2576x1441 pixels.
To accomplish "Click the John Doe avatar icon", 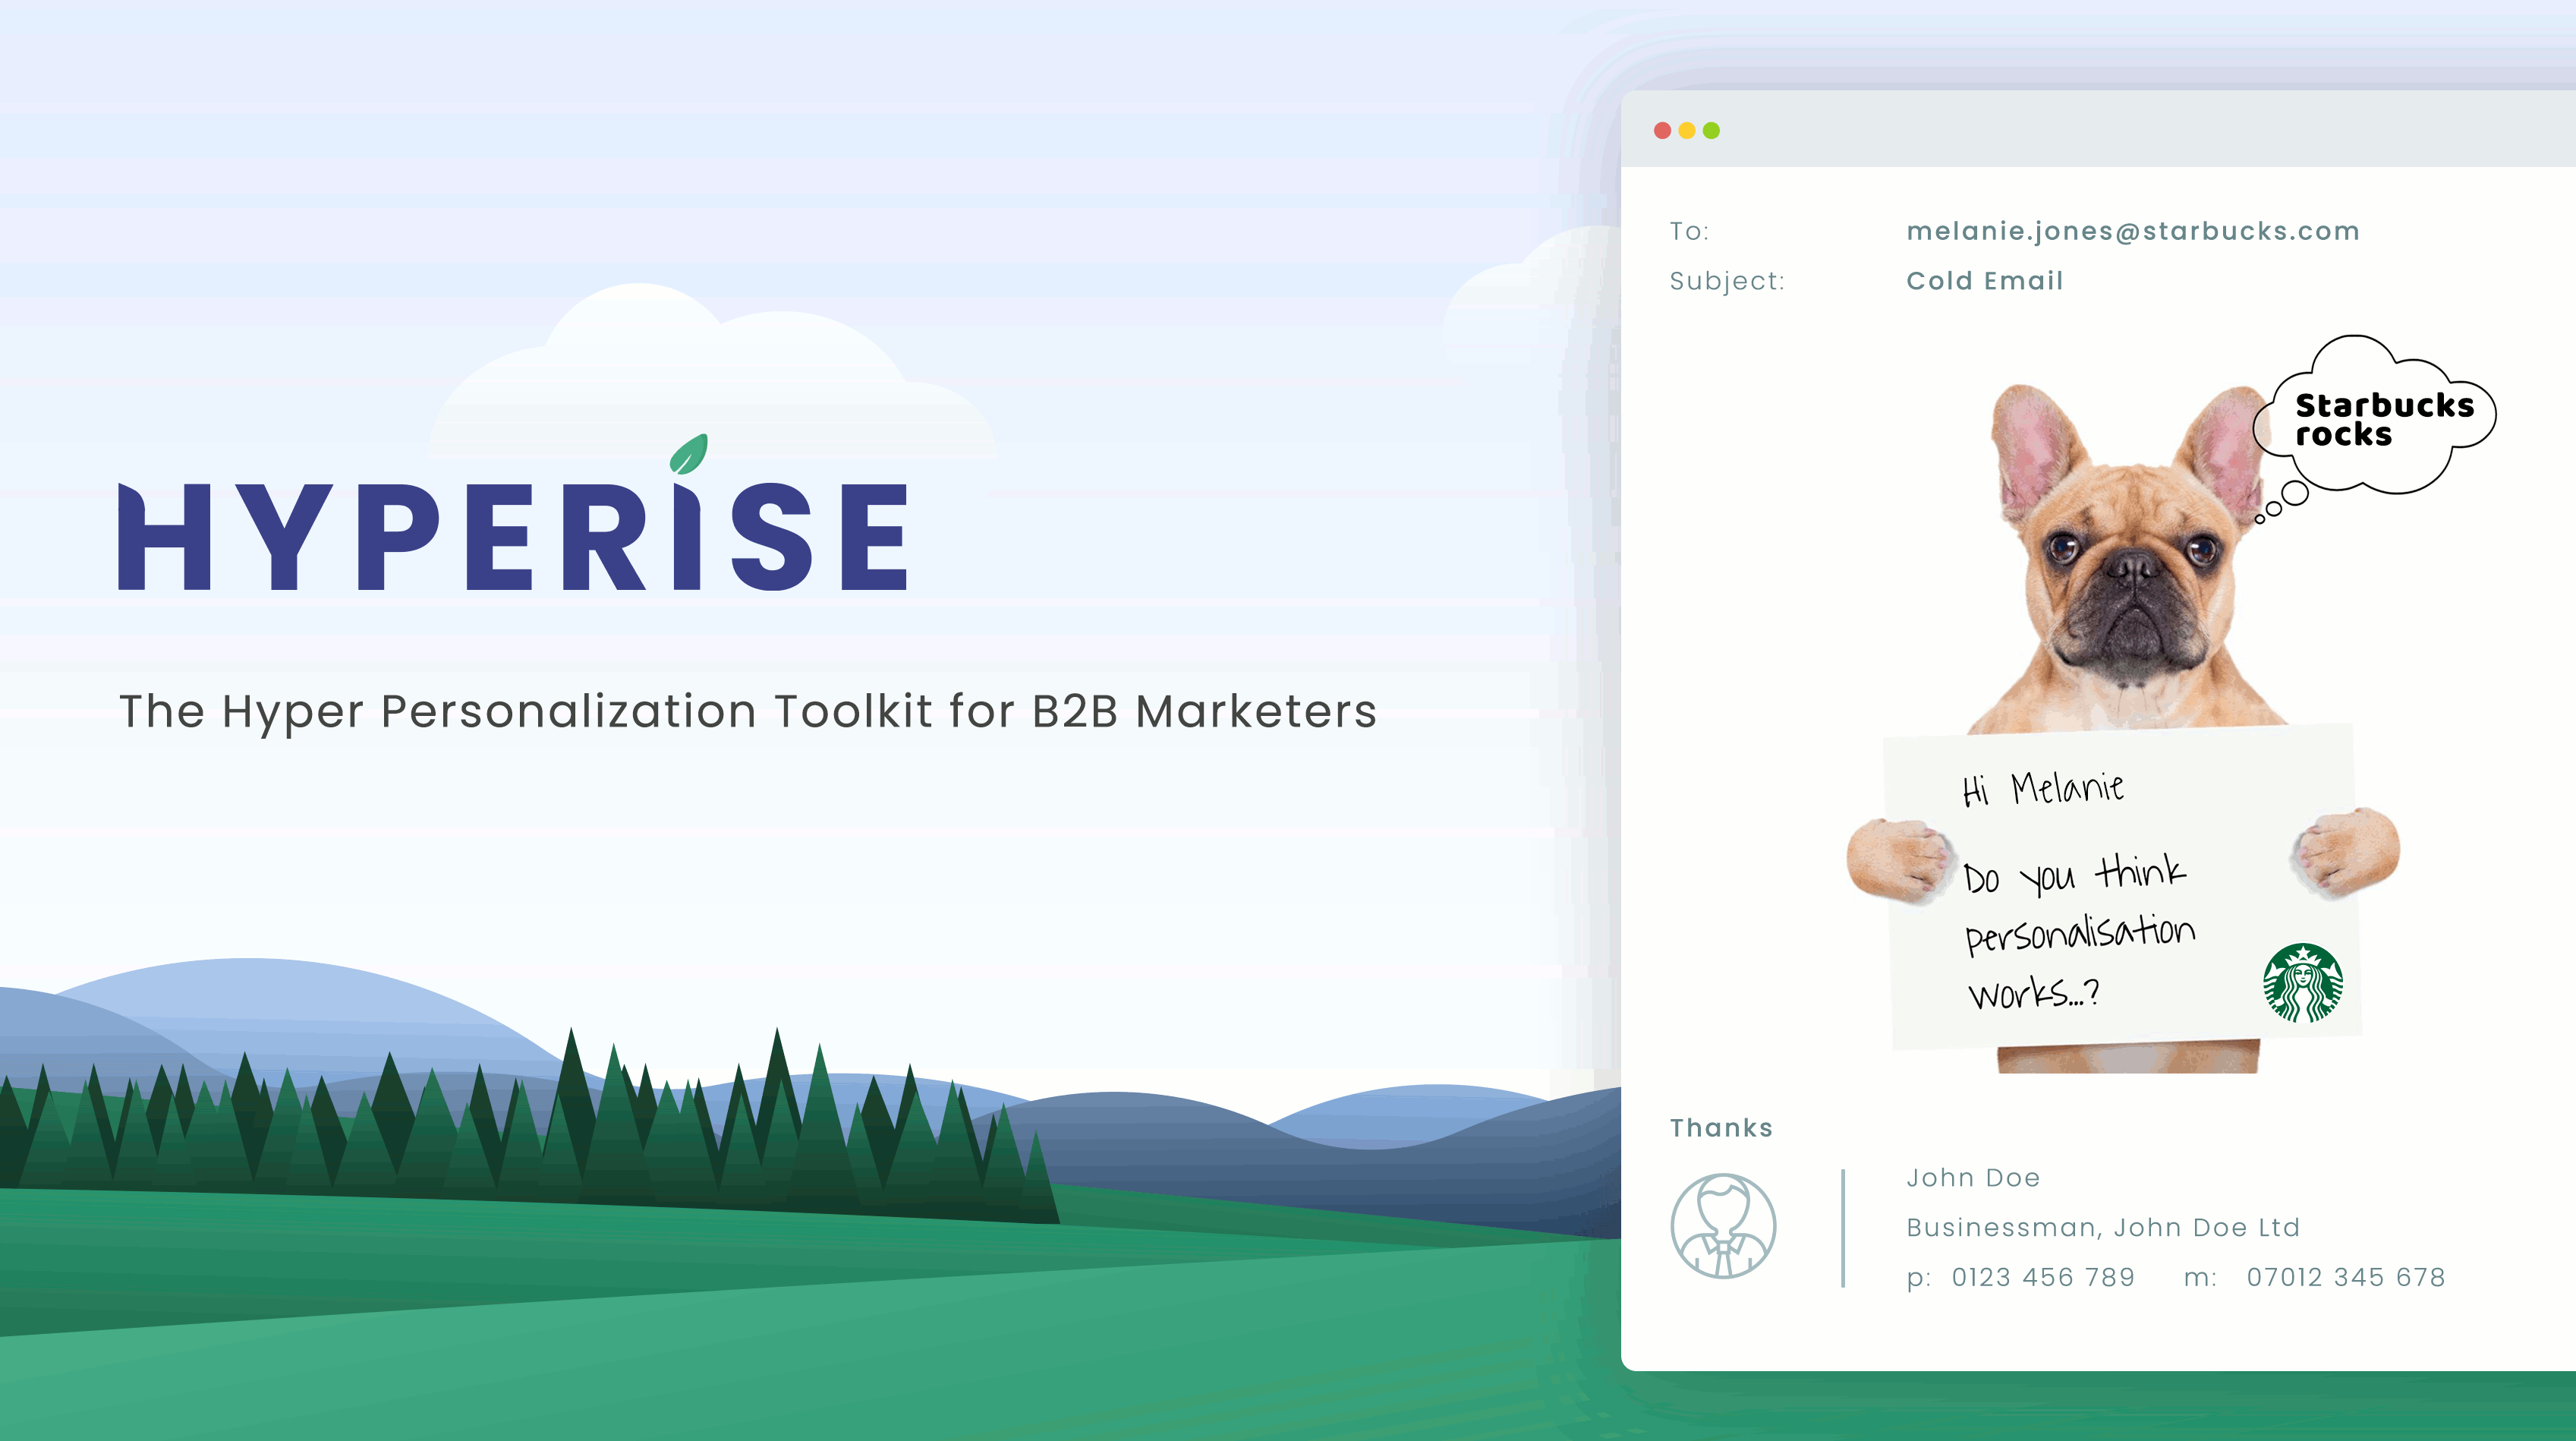I will pos(1723,1226).
